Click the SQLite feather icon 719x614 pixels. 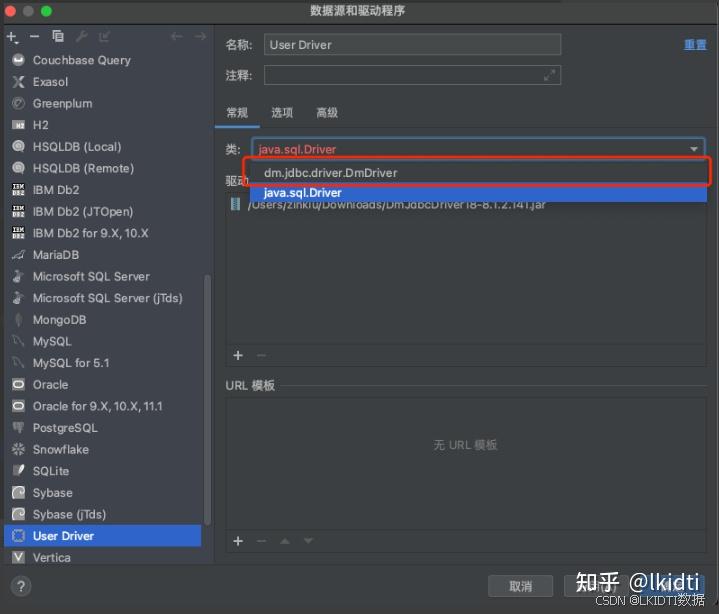[x=18, y=470]
